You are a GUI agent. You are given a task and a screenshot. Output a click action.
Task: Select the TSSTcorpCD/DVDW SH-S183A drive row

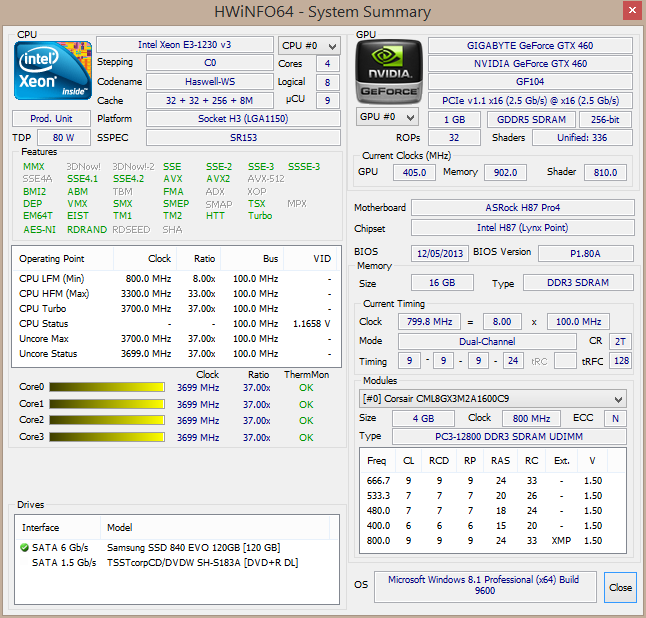click(x=176, y=563)
